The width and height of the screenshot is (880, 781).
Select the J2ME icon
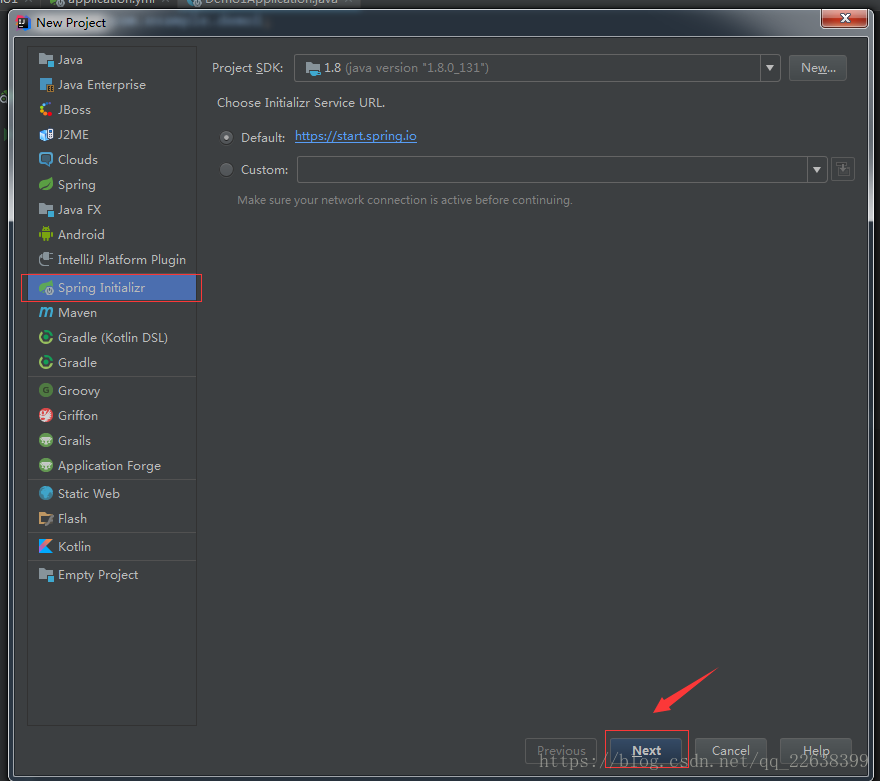click(46, 135)
